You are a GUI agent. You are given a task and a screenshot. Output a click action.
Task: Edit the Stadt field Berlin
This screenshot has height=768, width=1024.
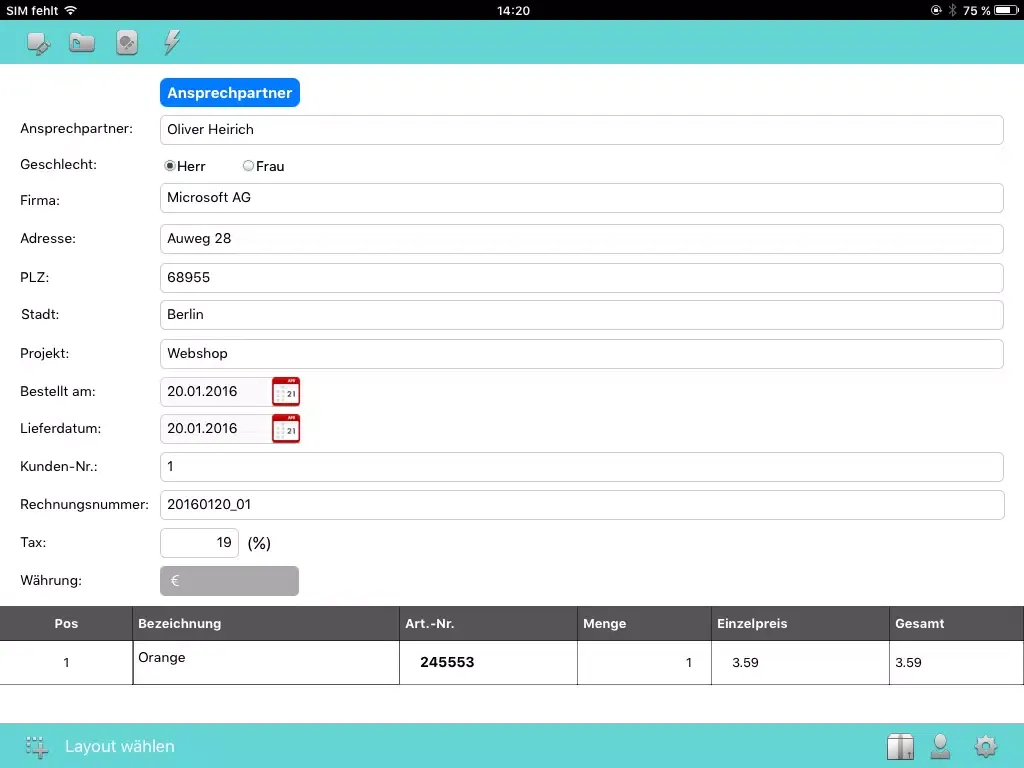(581, 315)
